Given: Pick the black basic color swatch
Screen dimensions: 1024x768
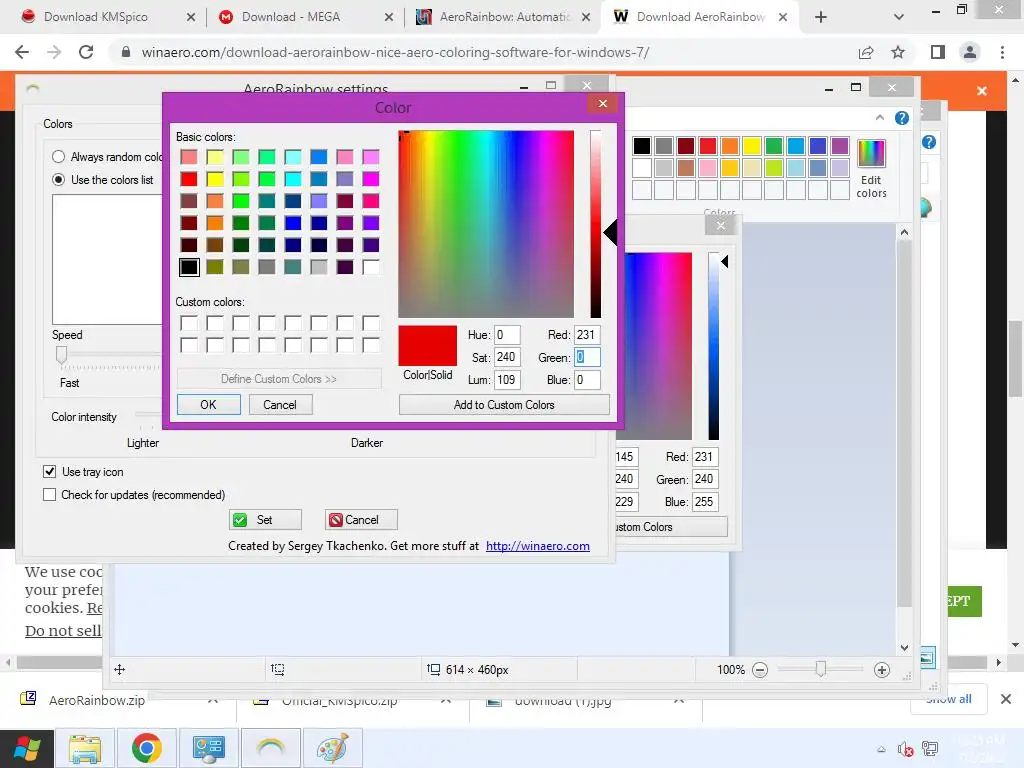Looking at the screenshot, I should [x=189, y=266].
